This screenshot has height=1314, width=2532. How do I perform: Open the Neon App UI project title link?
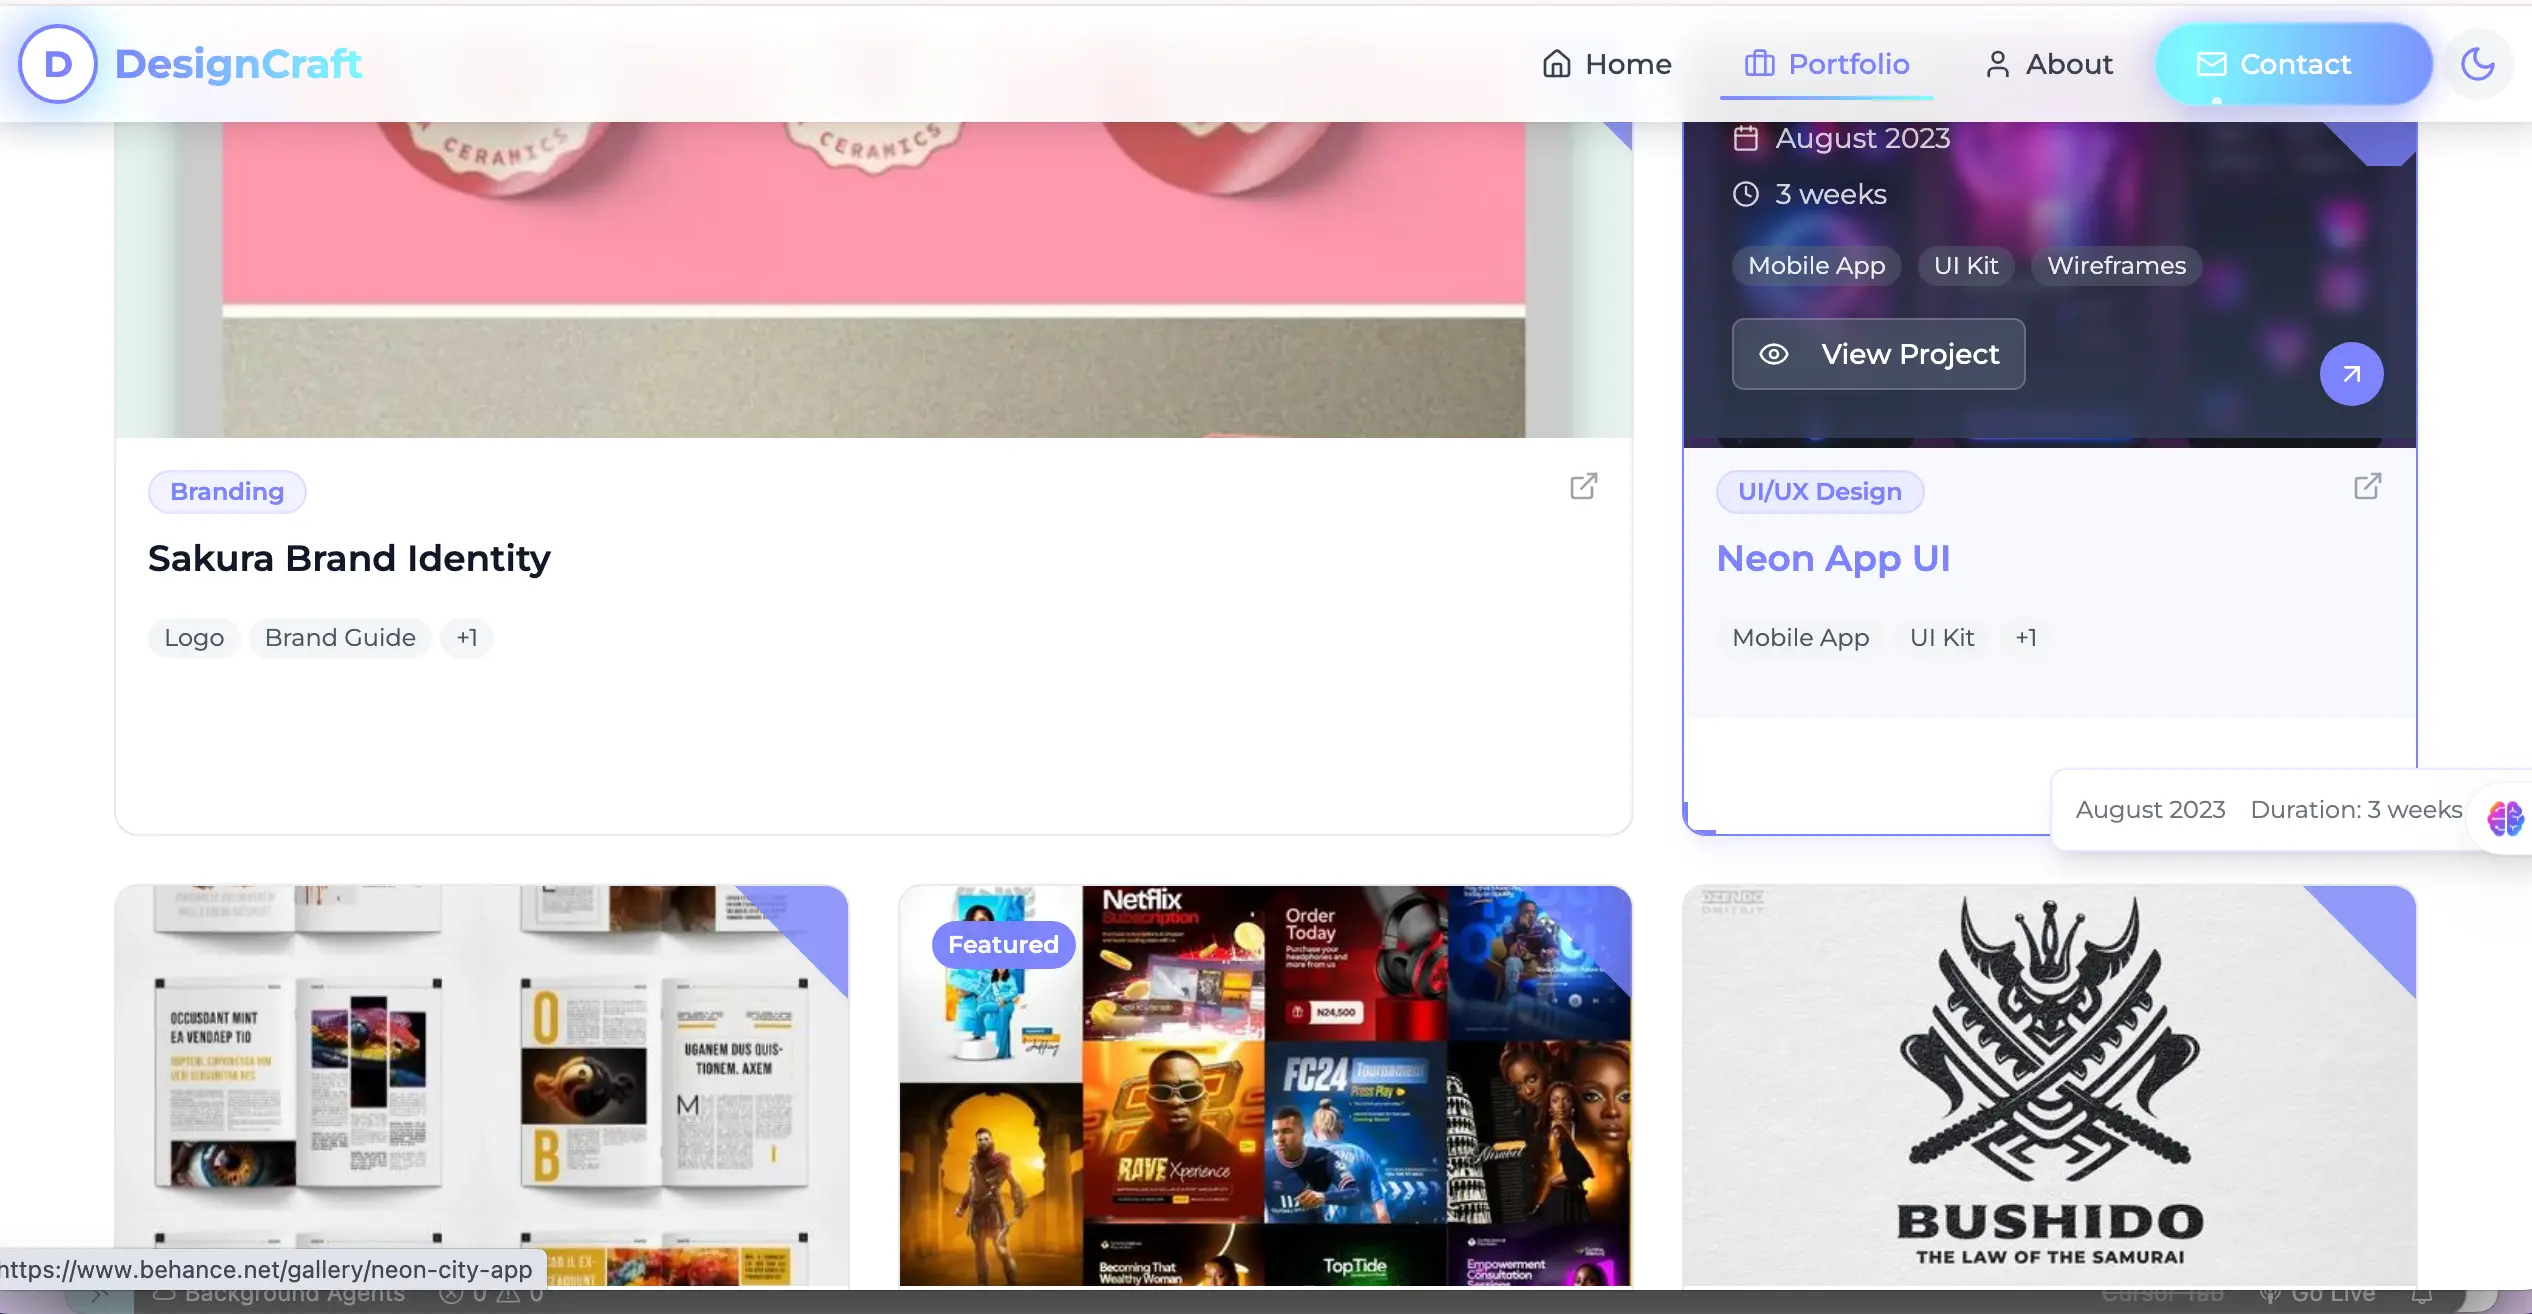[1833, 558]
